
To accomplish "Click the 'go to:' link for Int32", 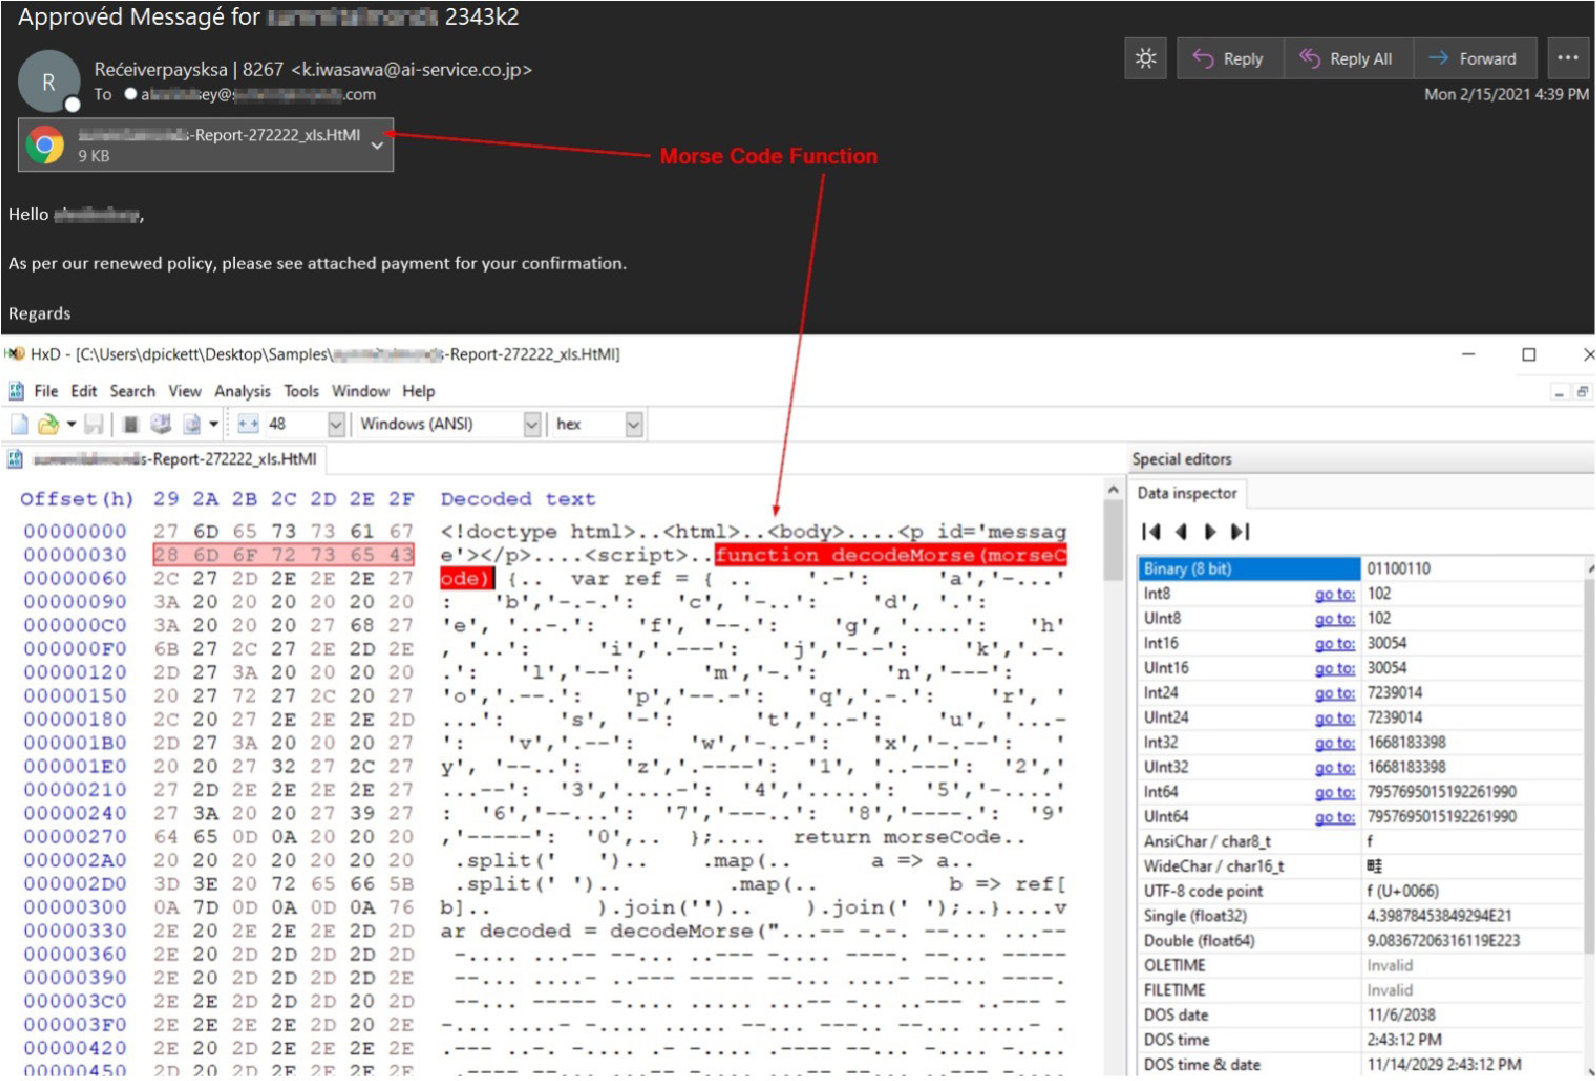I will (1335, 743).
